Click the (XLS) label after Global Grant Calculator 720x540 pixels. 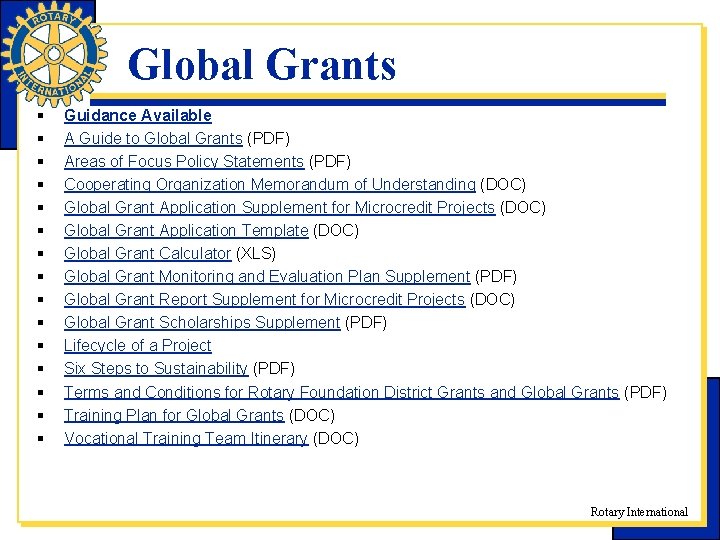point(256,253)
